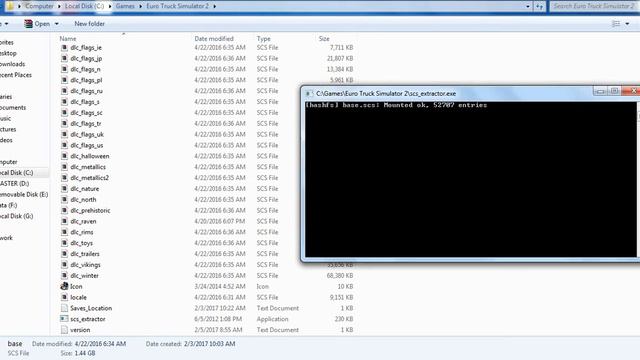Select Local Disk (G:) in navigation pane

(x=16, y=216)
